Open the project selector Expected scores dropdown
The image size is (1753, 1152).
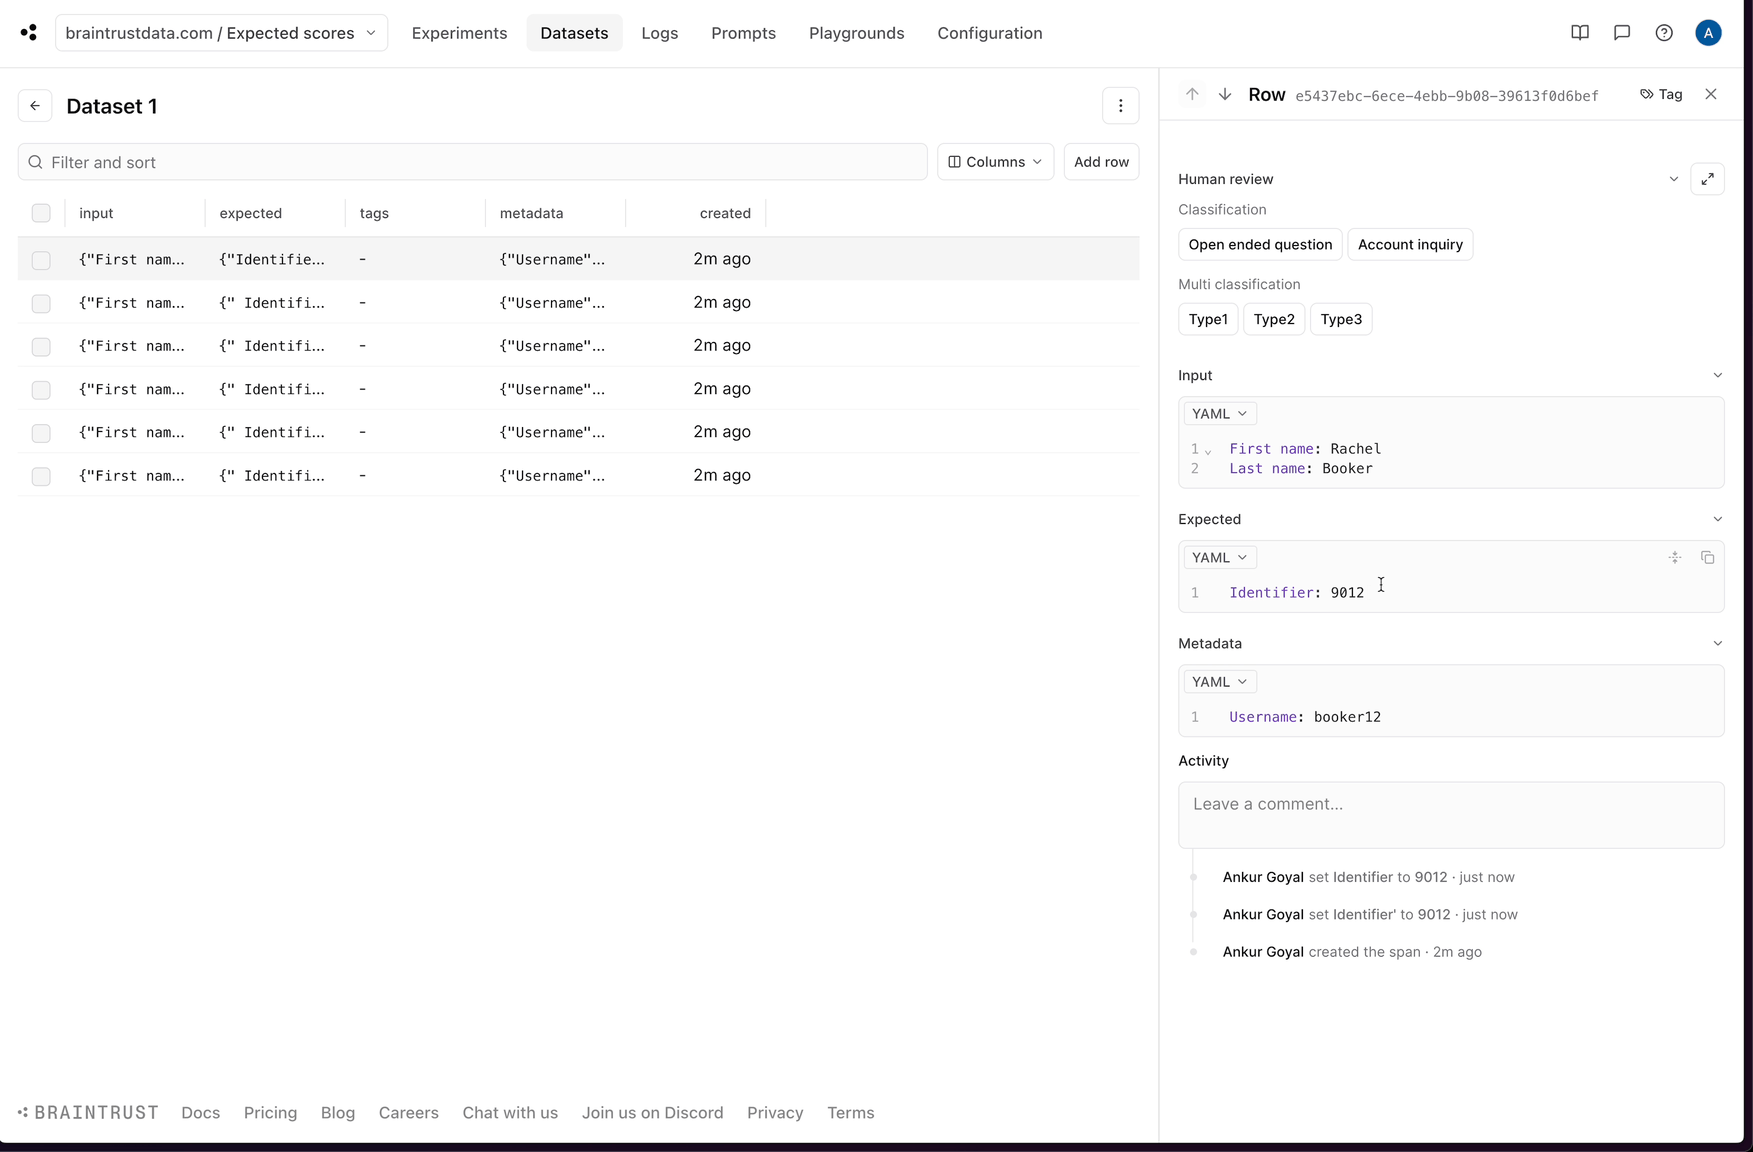pos(221,33)
